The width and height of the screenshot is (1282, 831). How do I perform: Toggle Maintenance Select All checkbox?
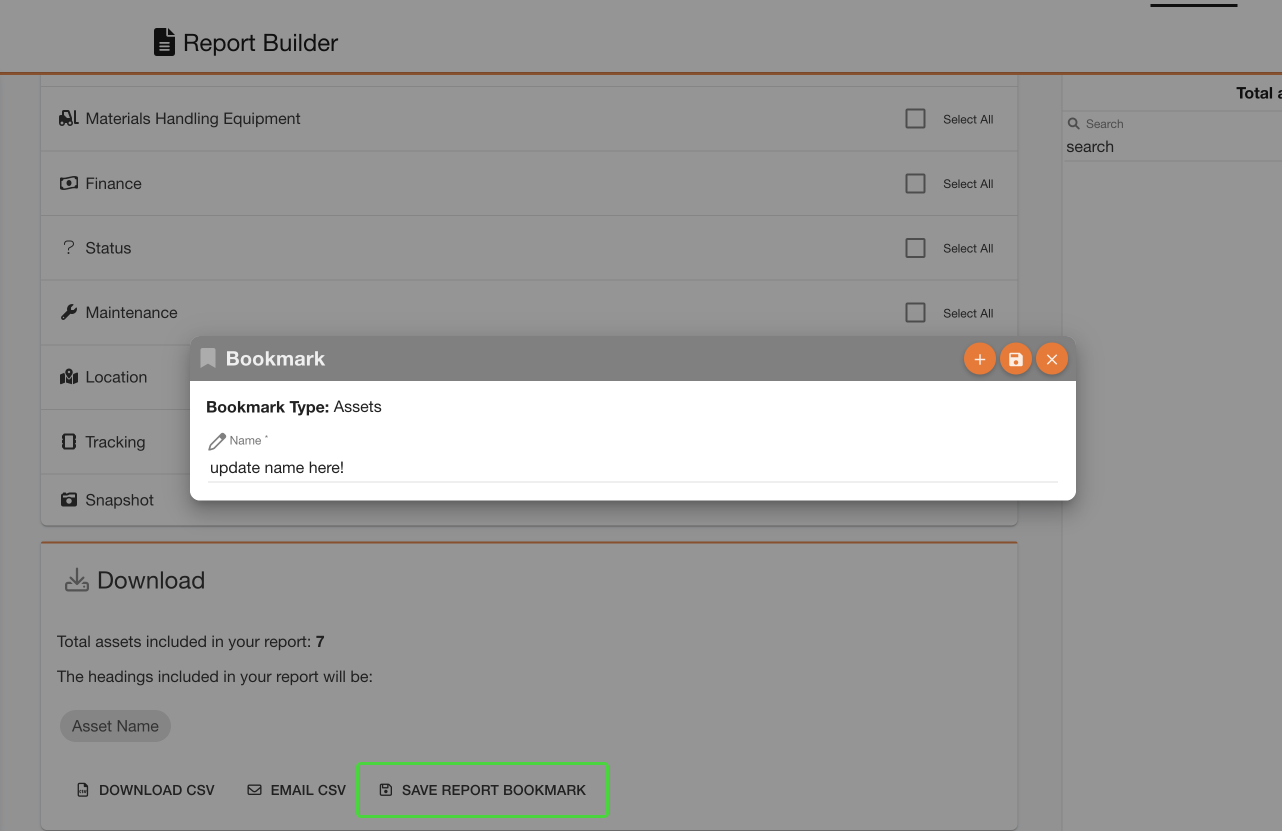[915, 313]
